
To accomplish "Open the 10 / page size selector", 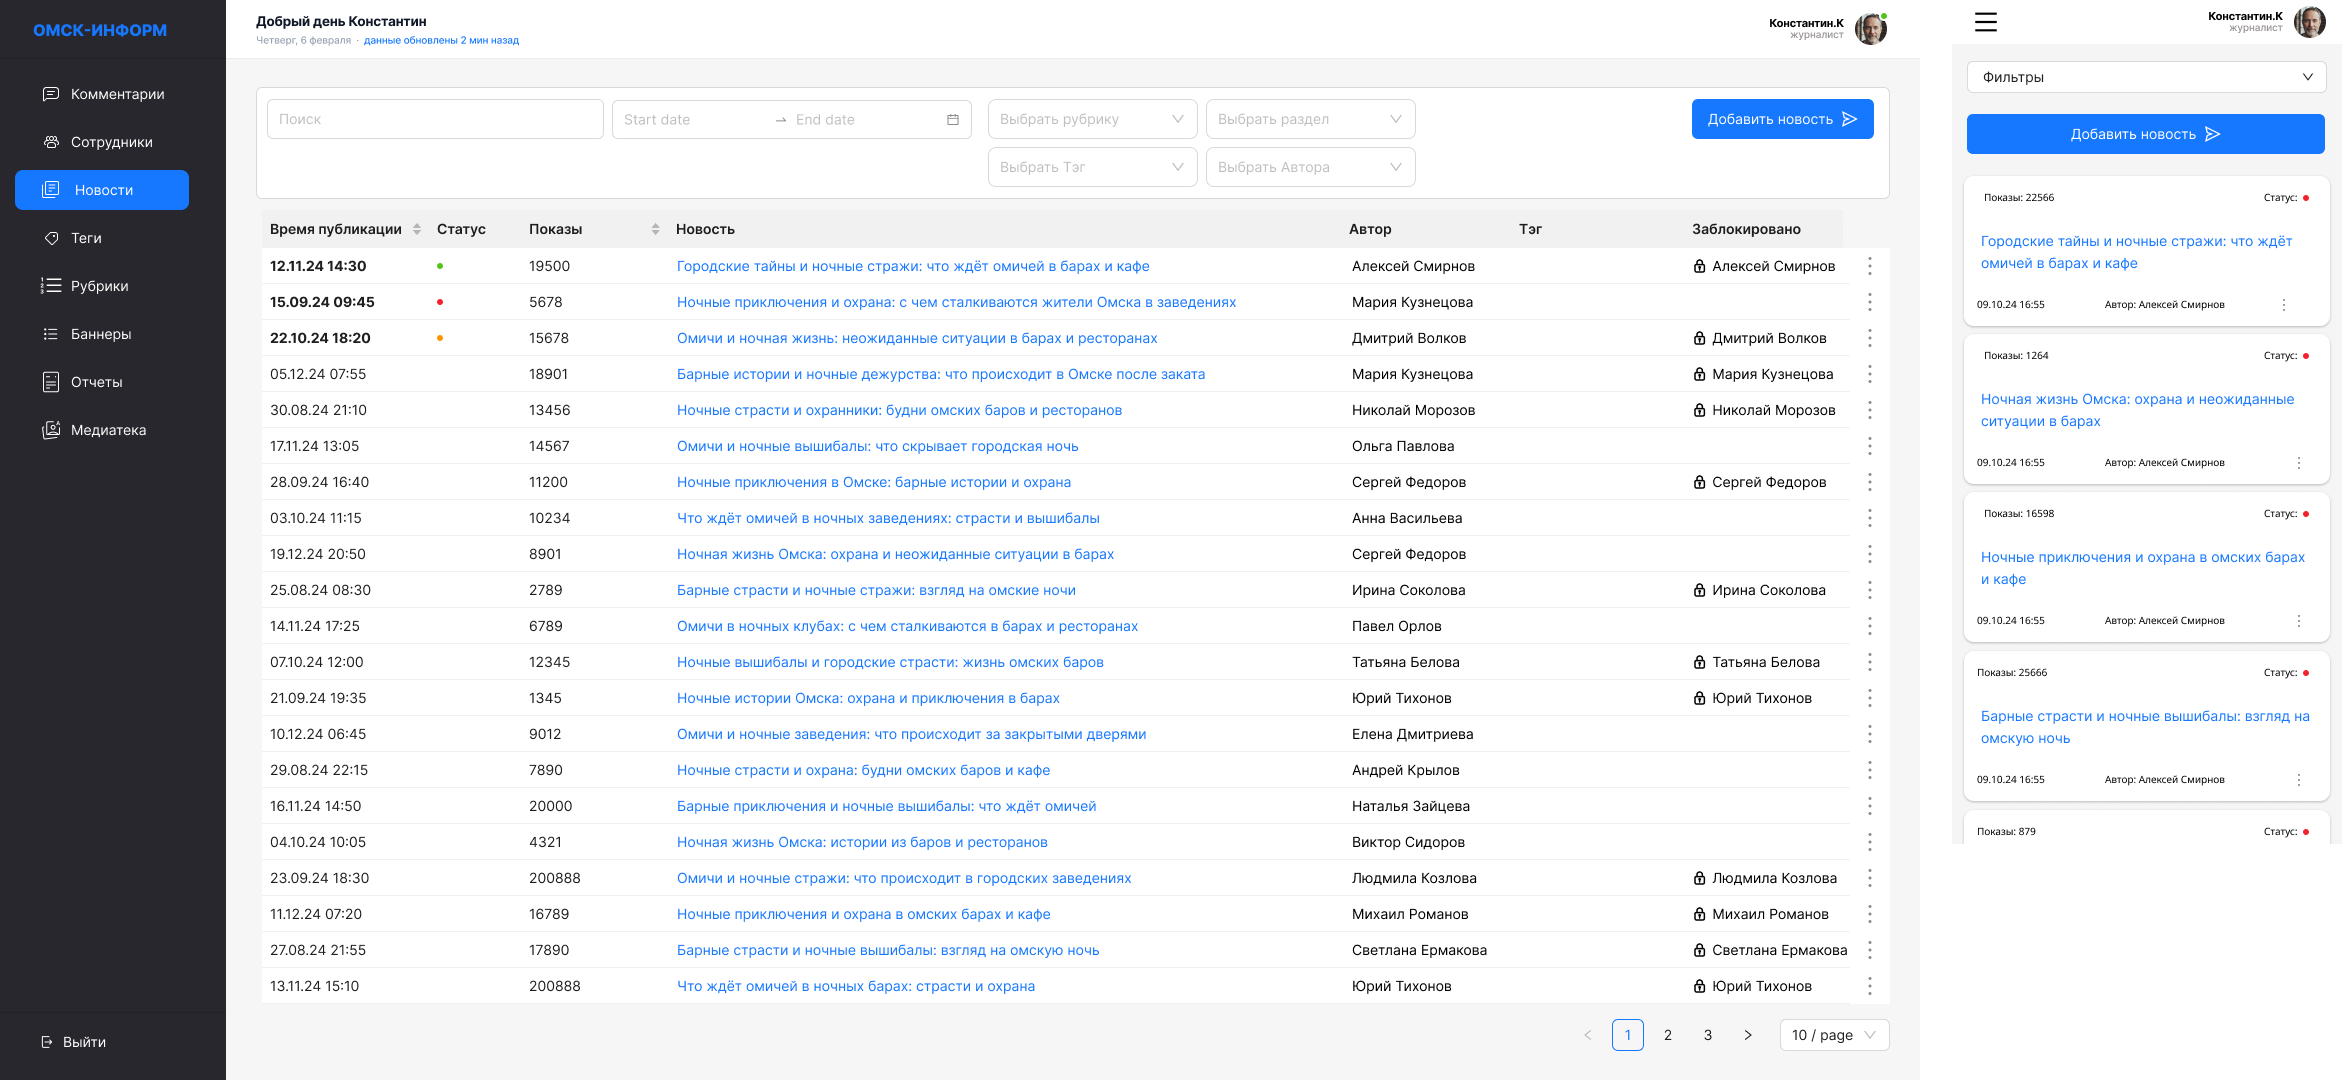I will 1833,1035.
